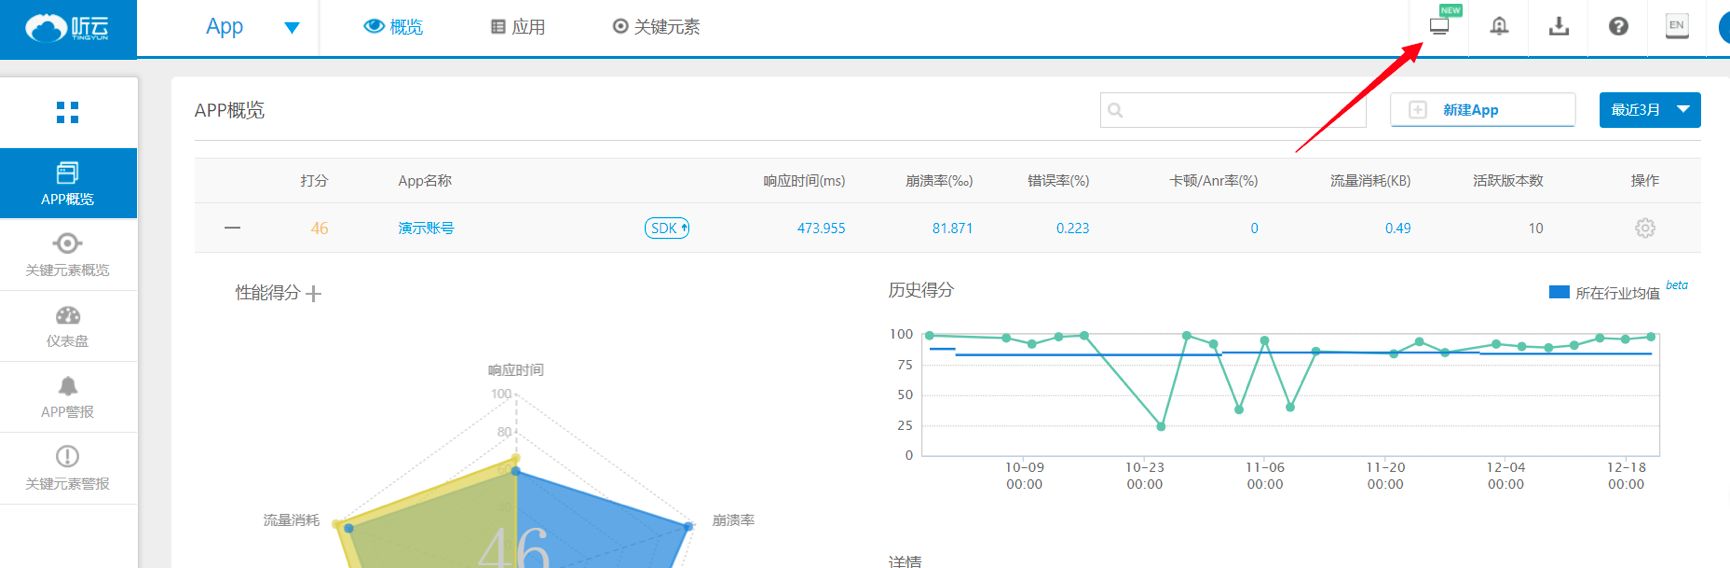Switch to the 关键元素 tab
The width and height of the screenshot is (1730, 568).
click(x=656, y=27)
